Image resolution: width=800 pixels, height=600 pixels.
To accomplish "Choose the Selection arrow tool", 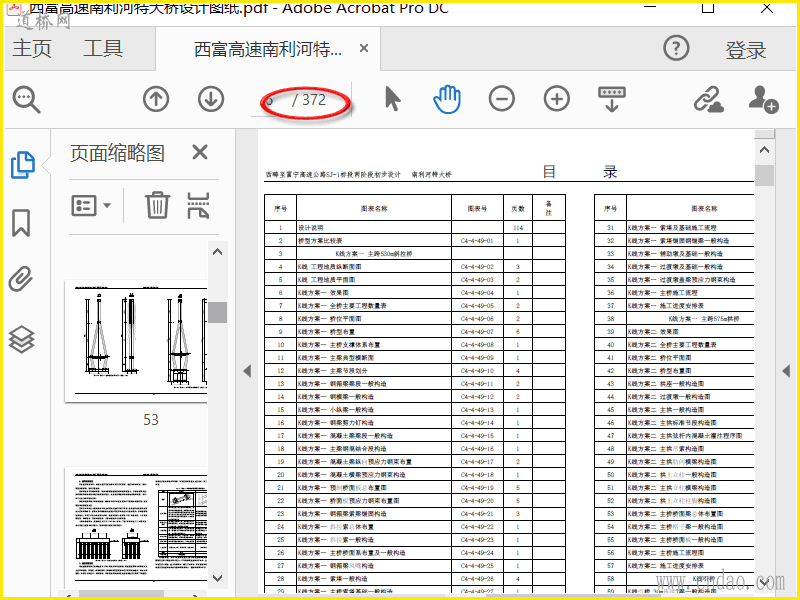I will (x=392, y=99).
